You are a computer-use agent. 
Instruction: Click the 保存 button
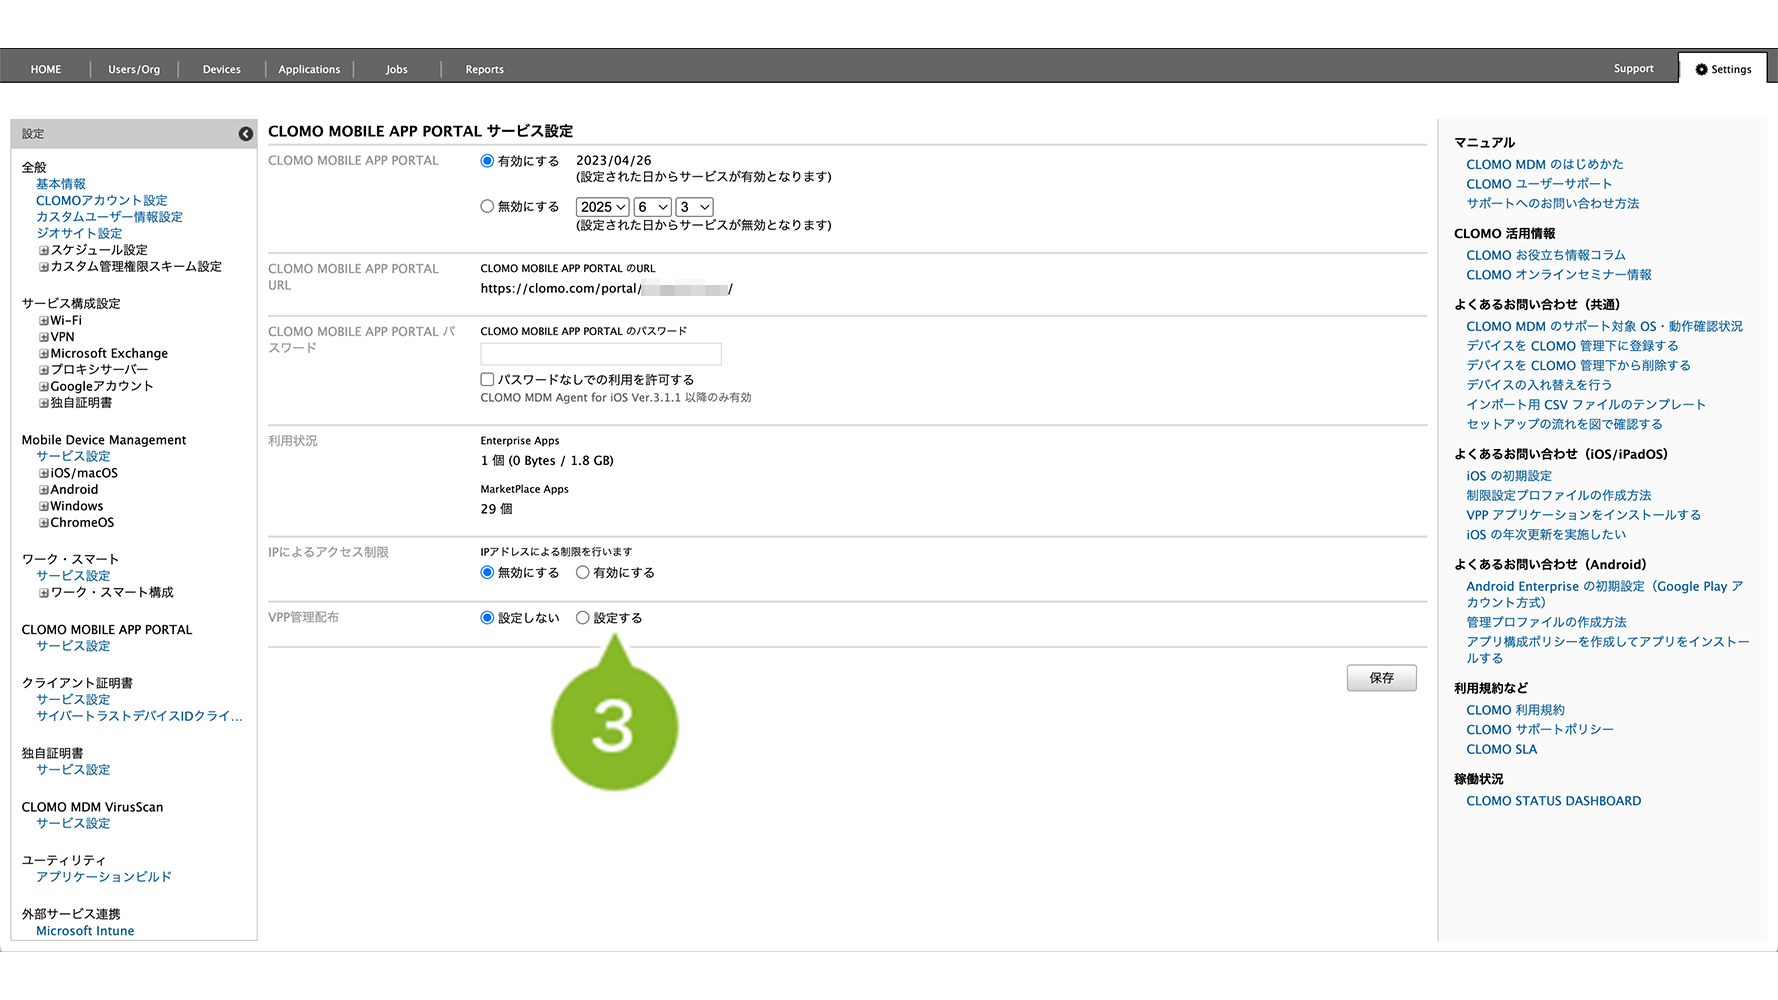[1382, 678]
